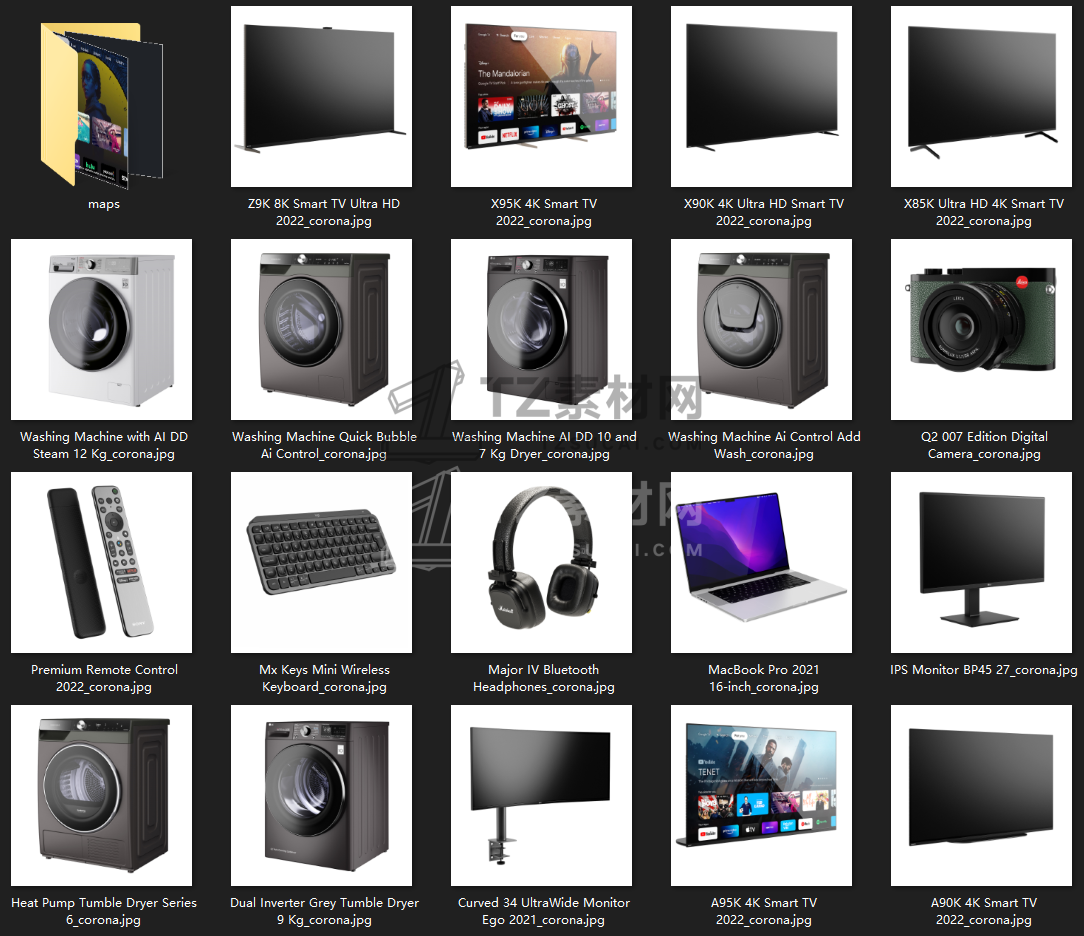This screenshot has height=936, width=1084.
Task: Click file name 'A90K 4K Smart TV 2022_corona.jpg'
Action: coord(983,911)
